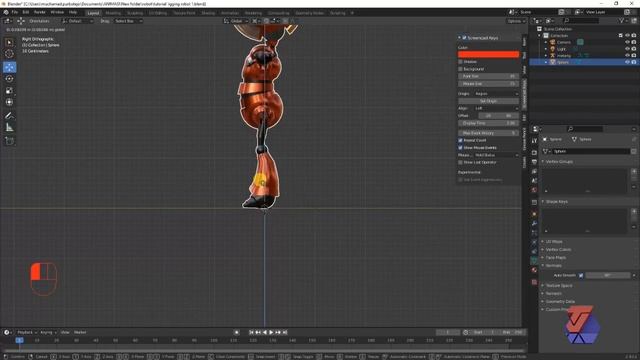Viewport: 640px width, 360px height.
Task: Select the Add Cube tool
Action: [x=9, y=141]
